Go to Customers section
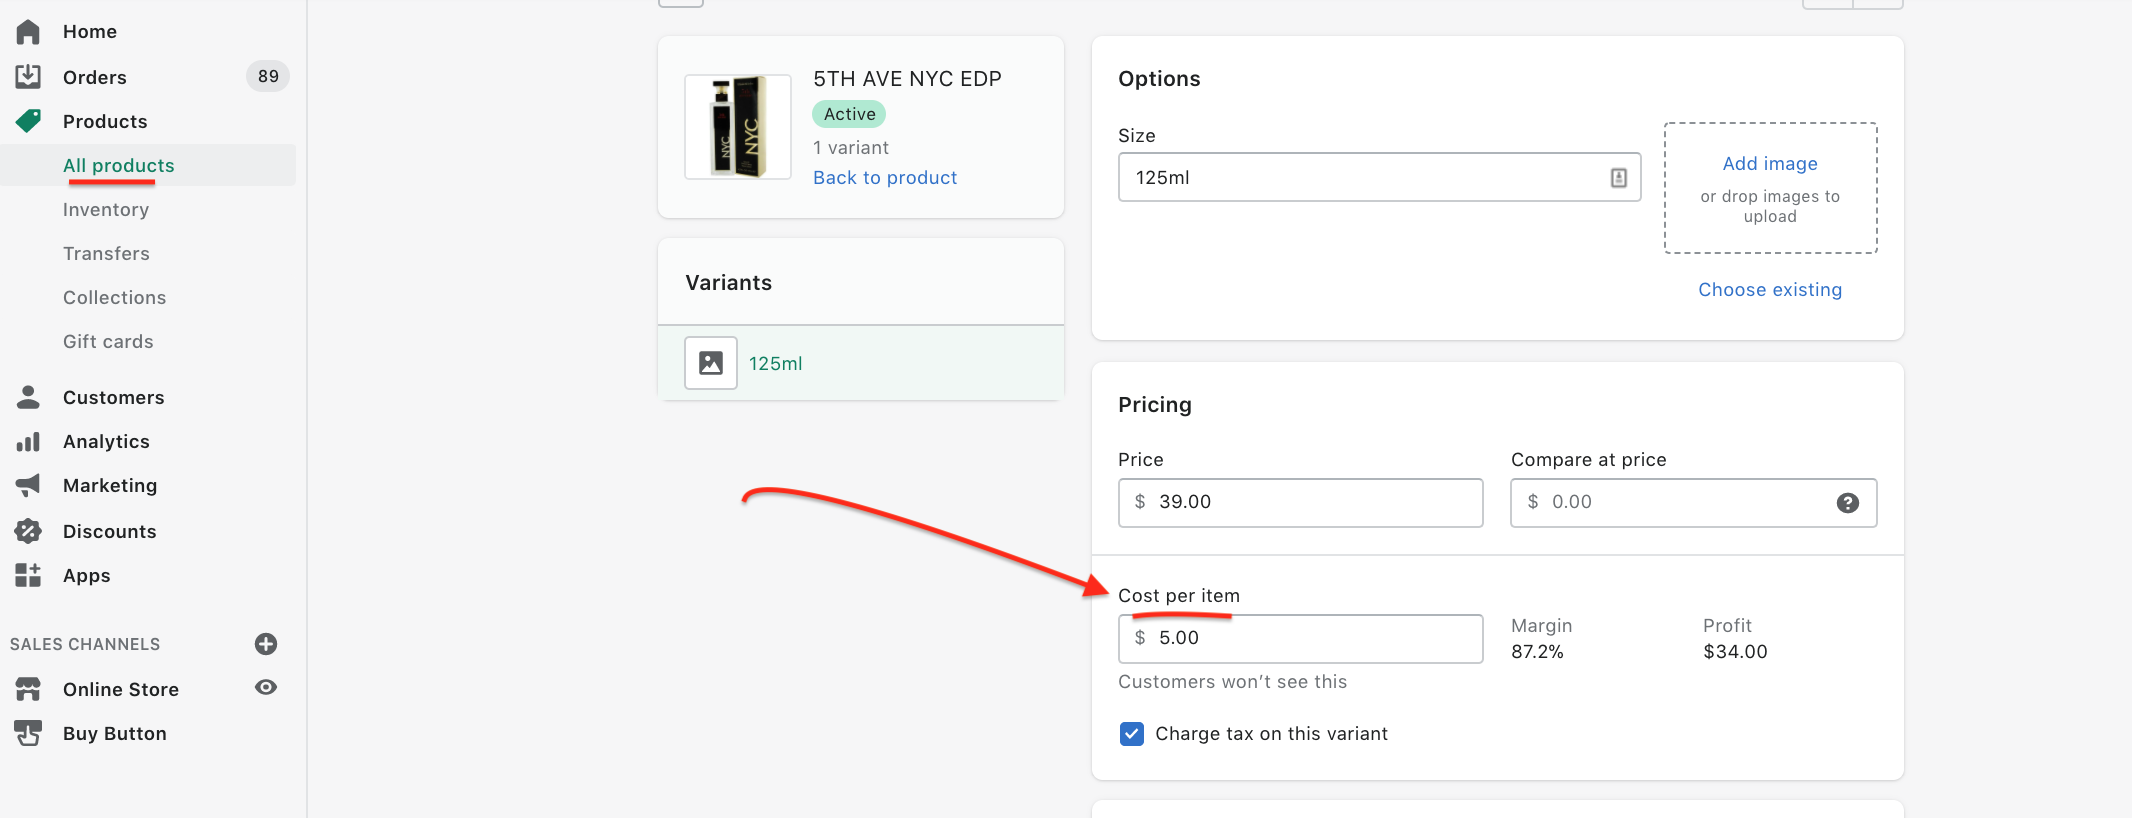 (114, 398)
